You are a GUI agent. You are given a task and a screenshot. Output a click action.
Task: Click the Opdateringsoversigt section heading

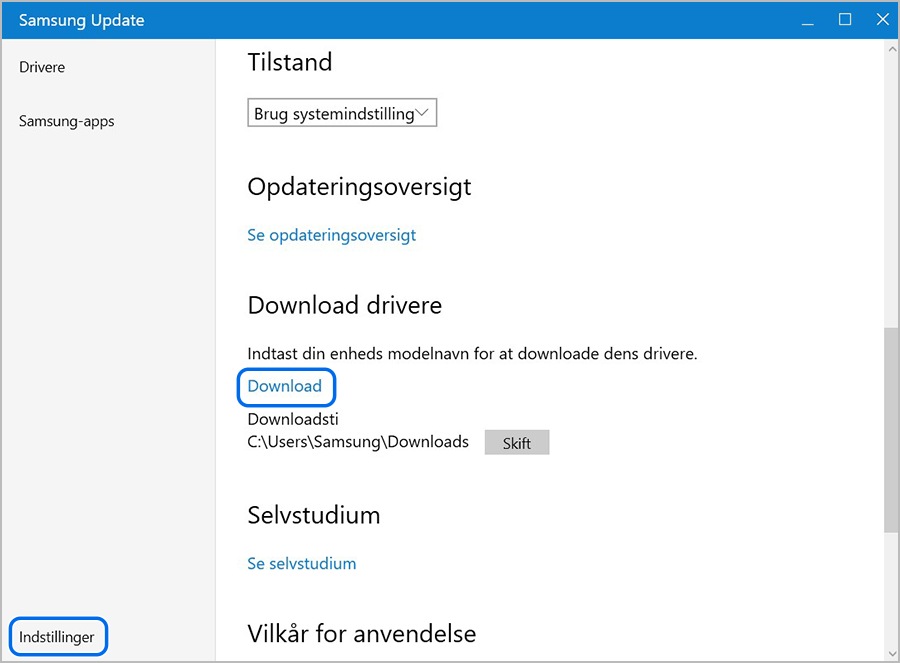click(359, 187)
